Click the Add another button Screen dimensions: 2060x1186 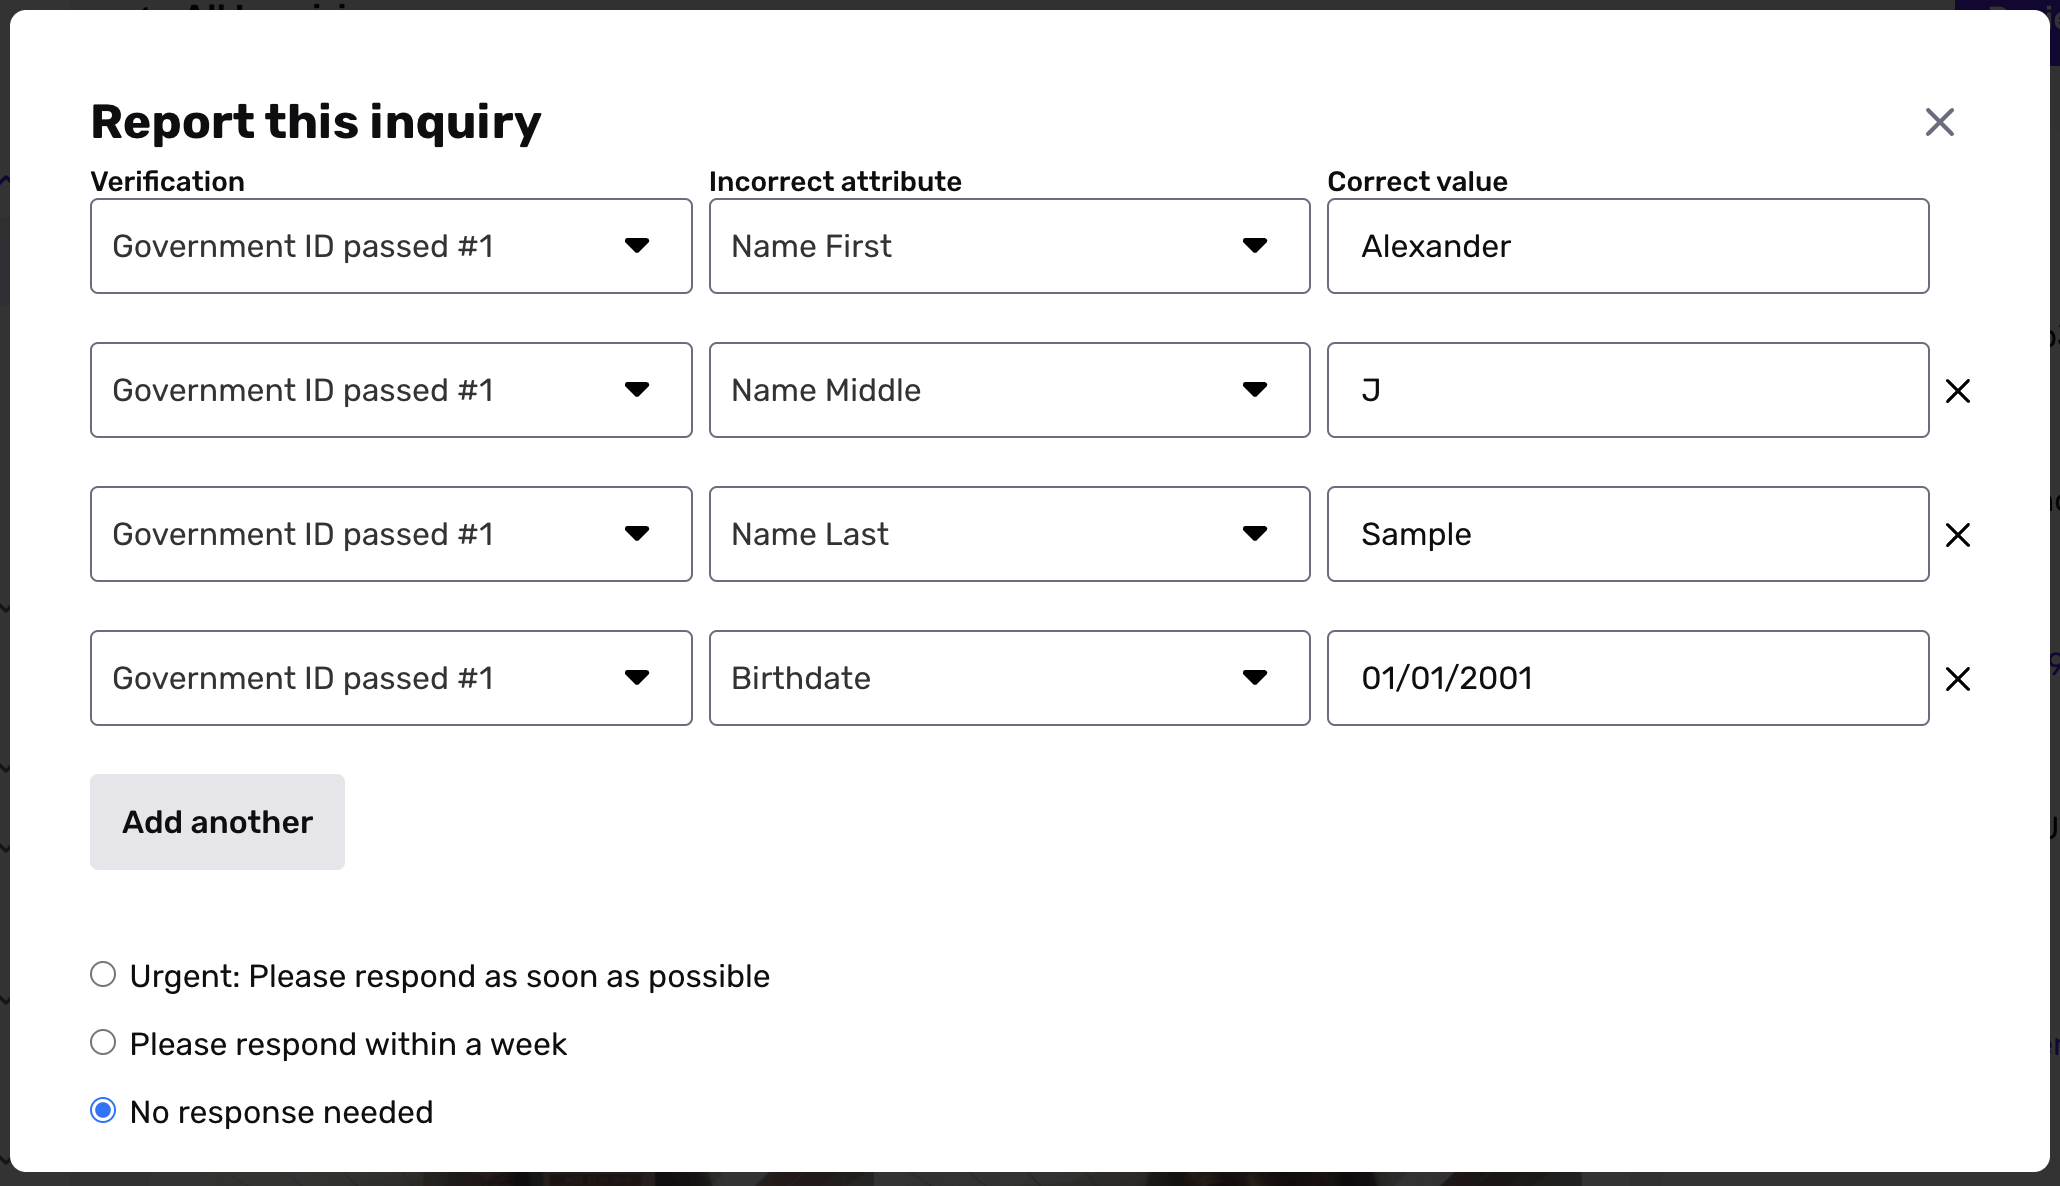217,822
